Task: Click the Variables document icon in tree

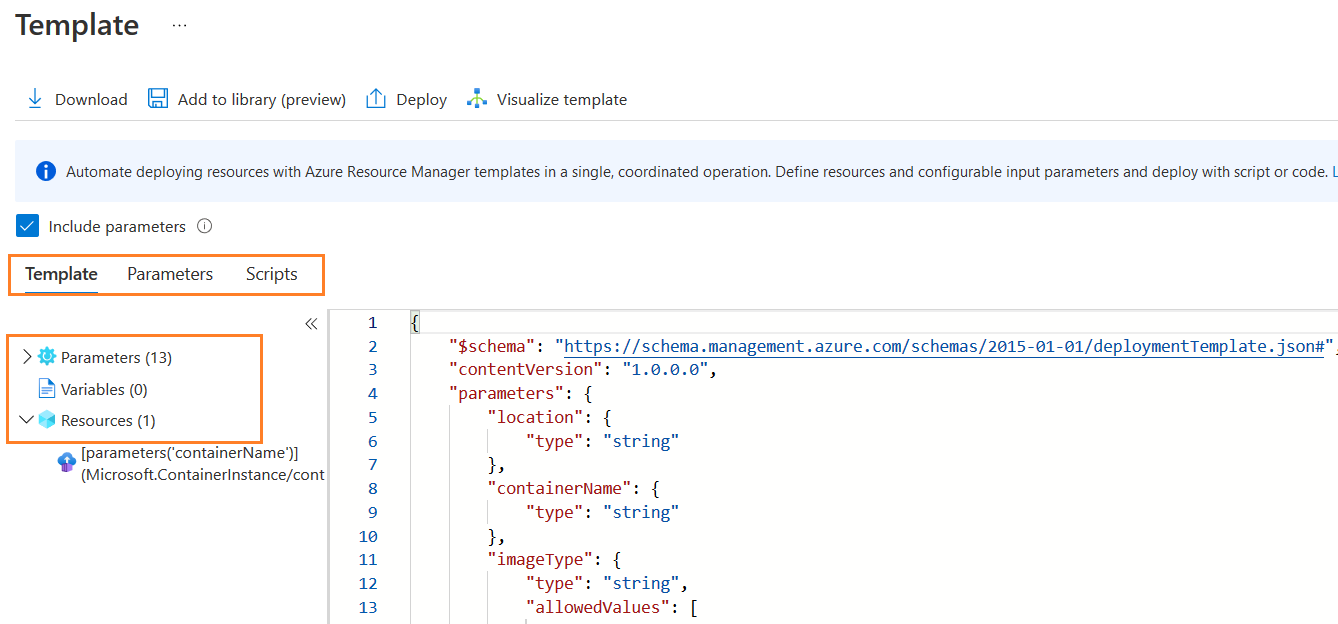Action: tap(47, 389)
